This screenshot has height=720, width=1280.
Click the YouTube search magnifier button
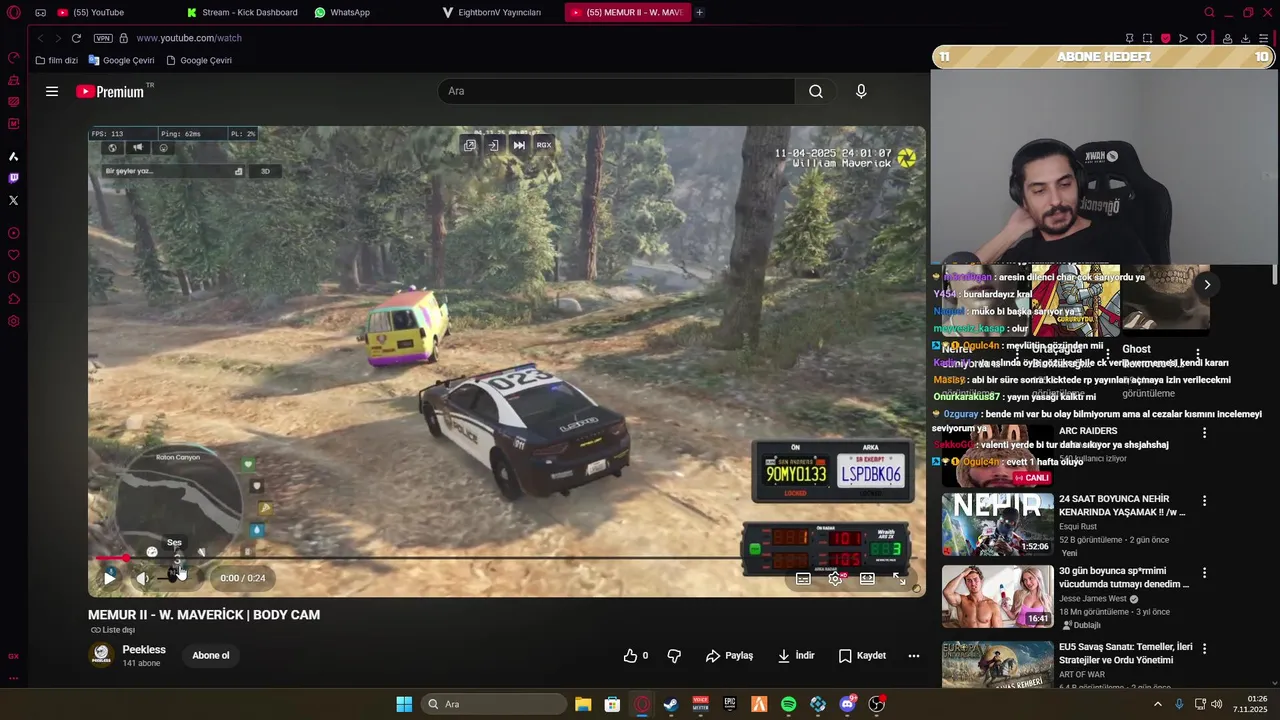(x=816, y=91)
